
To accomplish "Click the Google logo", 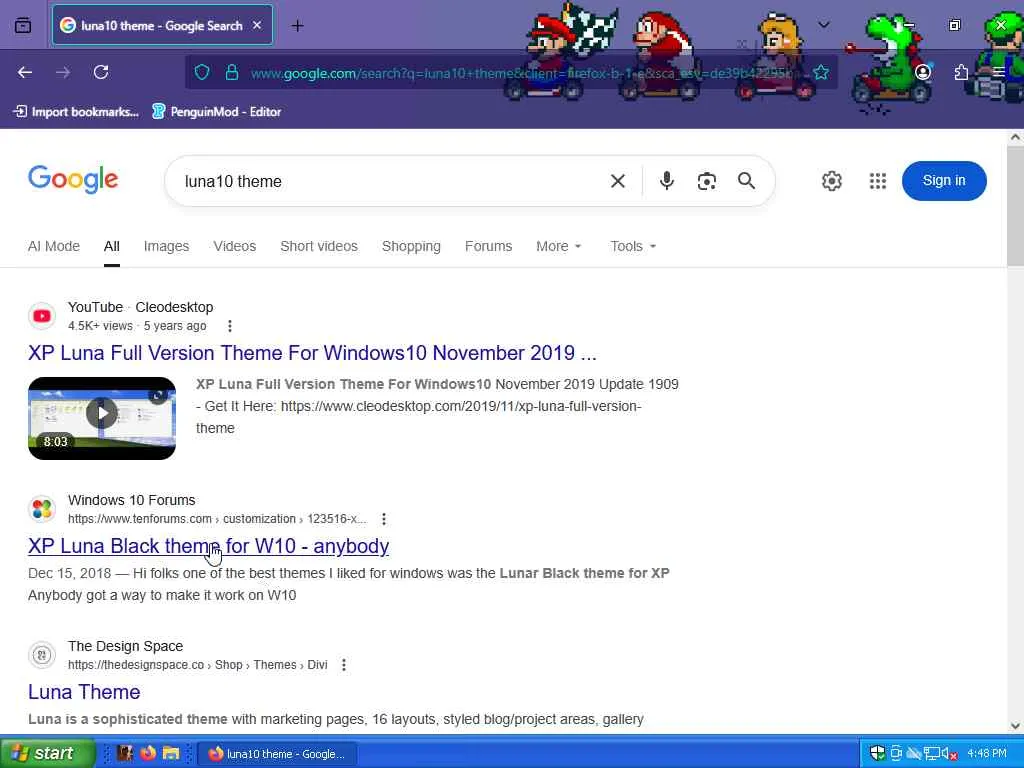I will point(73,180).
